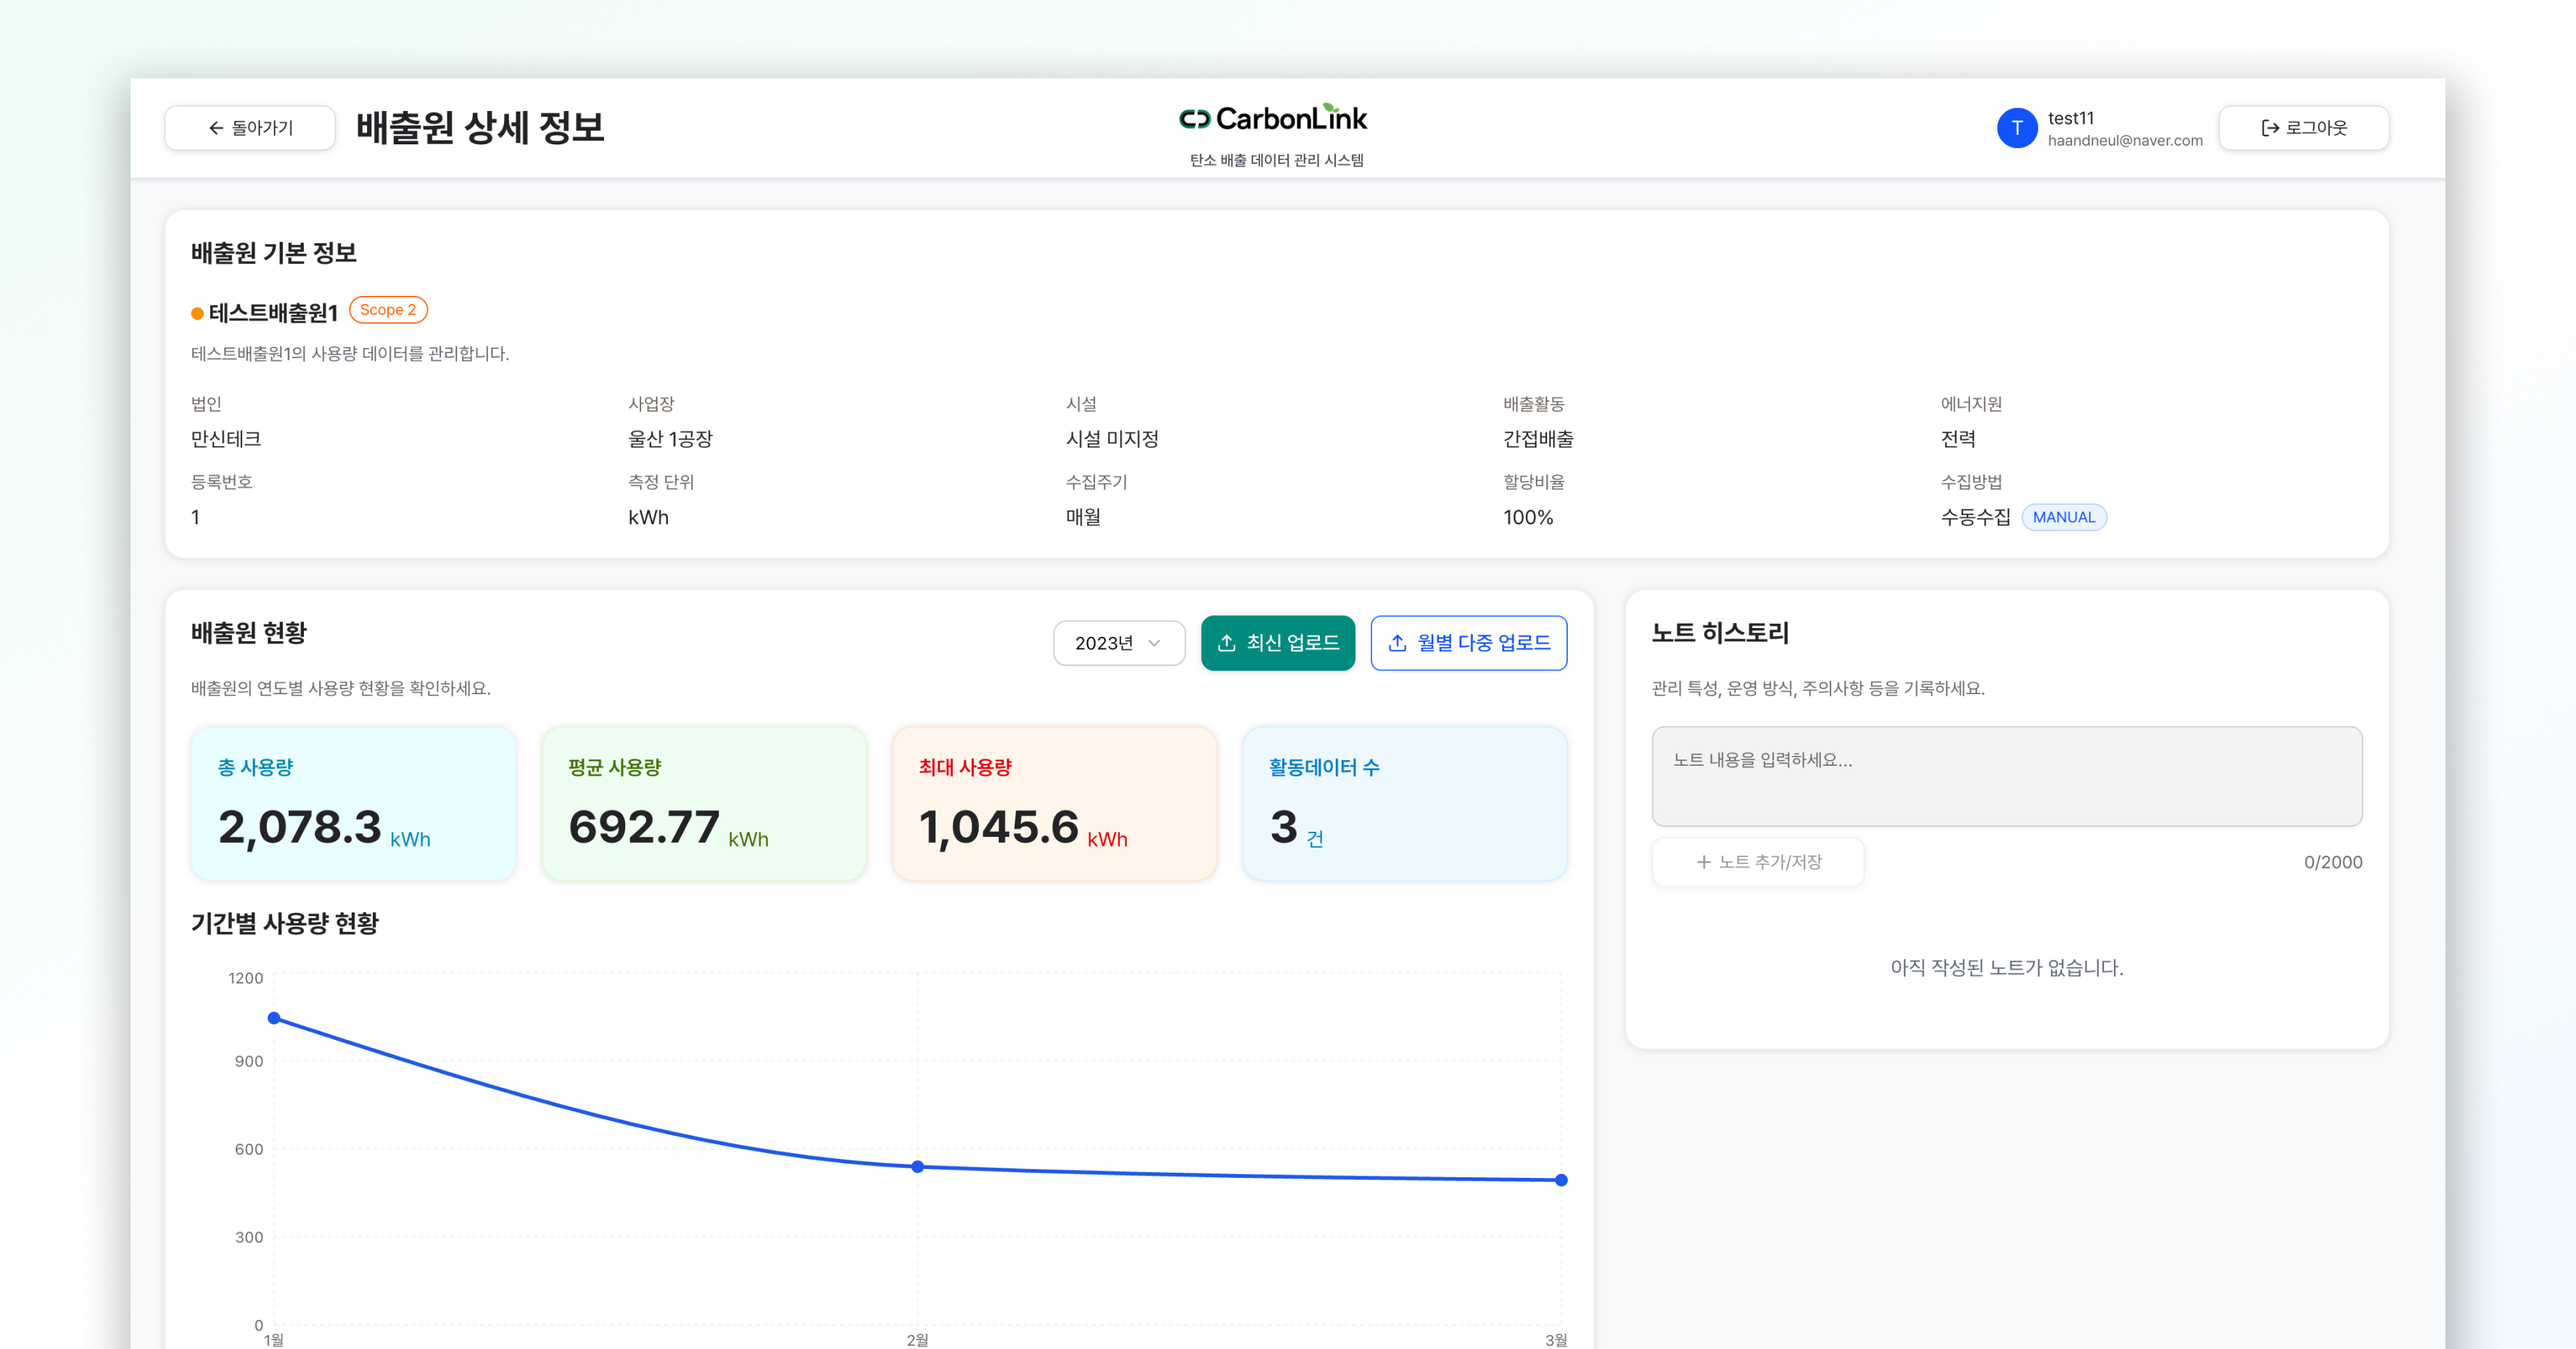Click the 100% allocation ratio value

1528,517
